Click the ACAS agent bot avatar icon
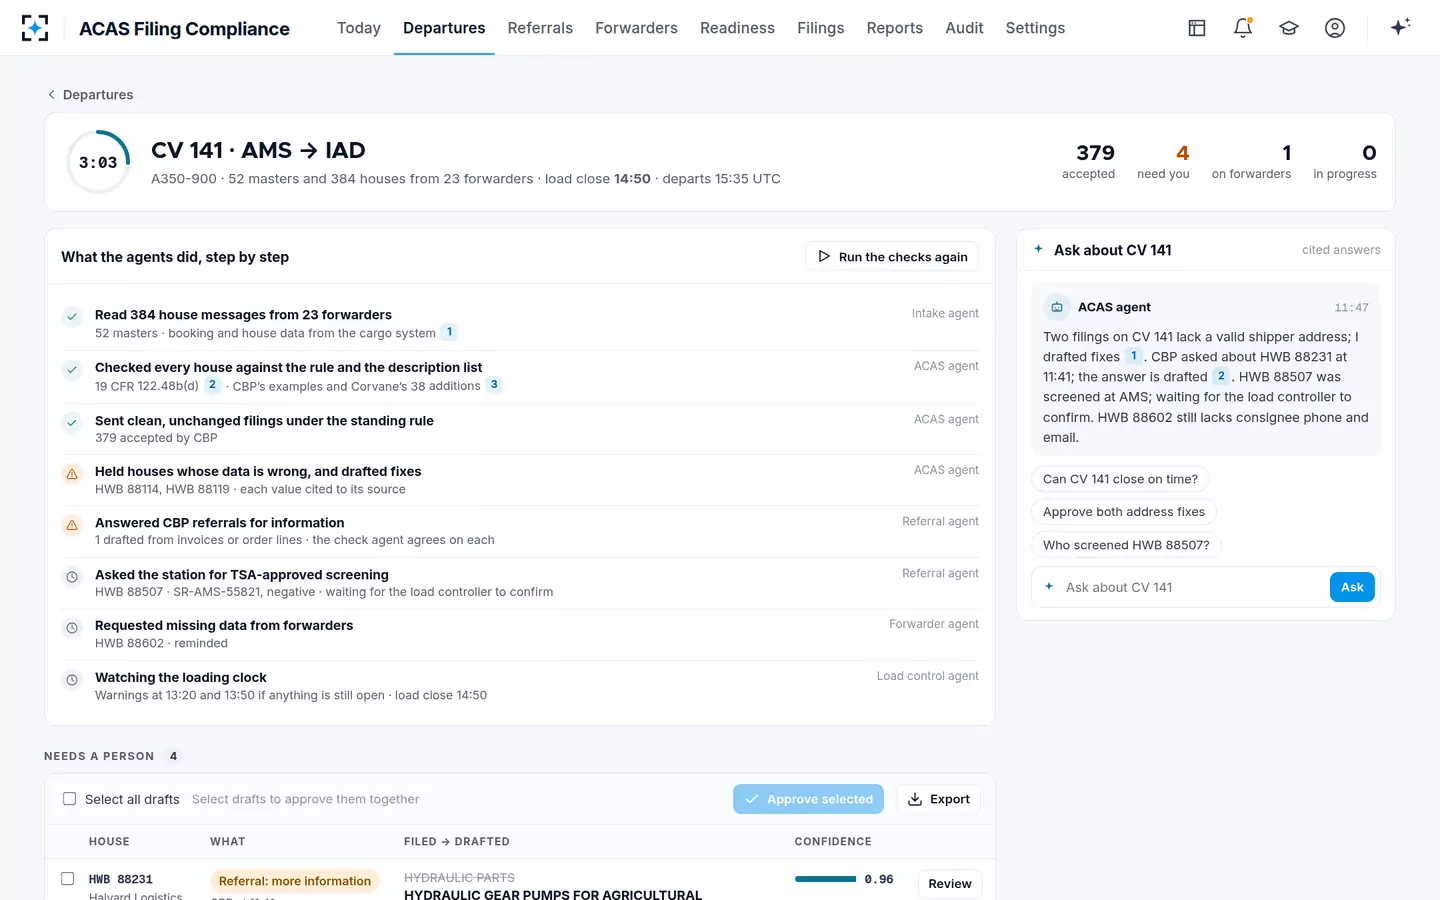Viewport: 1440px width, 900px height. tap(1056, 307)
